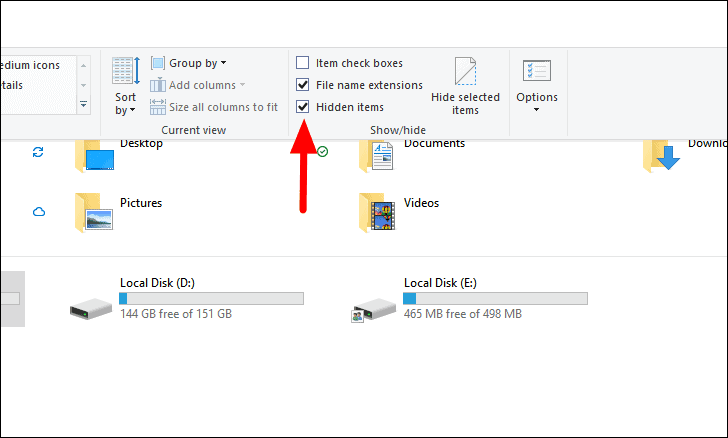The image size is (728, 438).
Task: Open the Sort by menu icon
Action: [126, 71]
